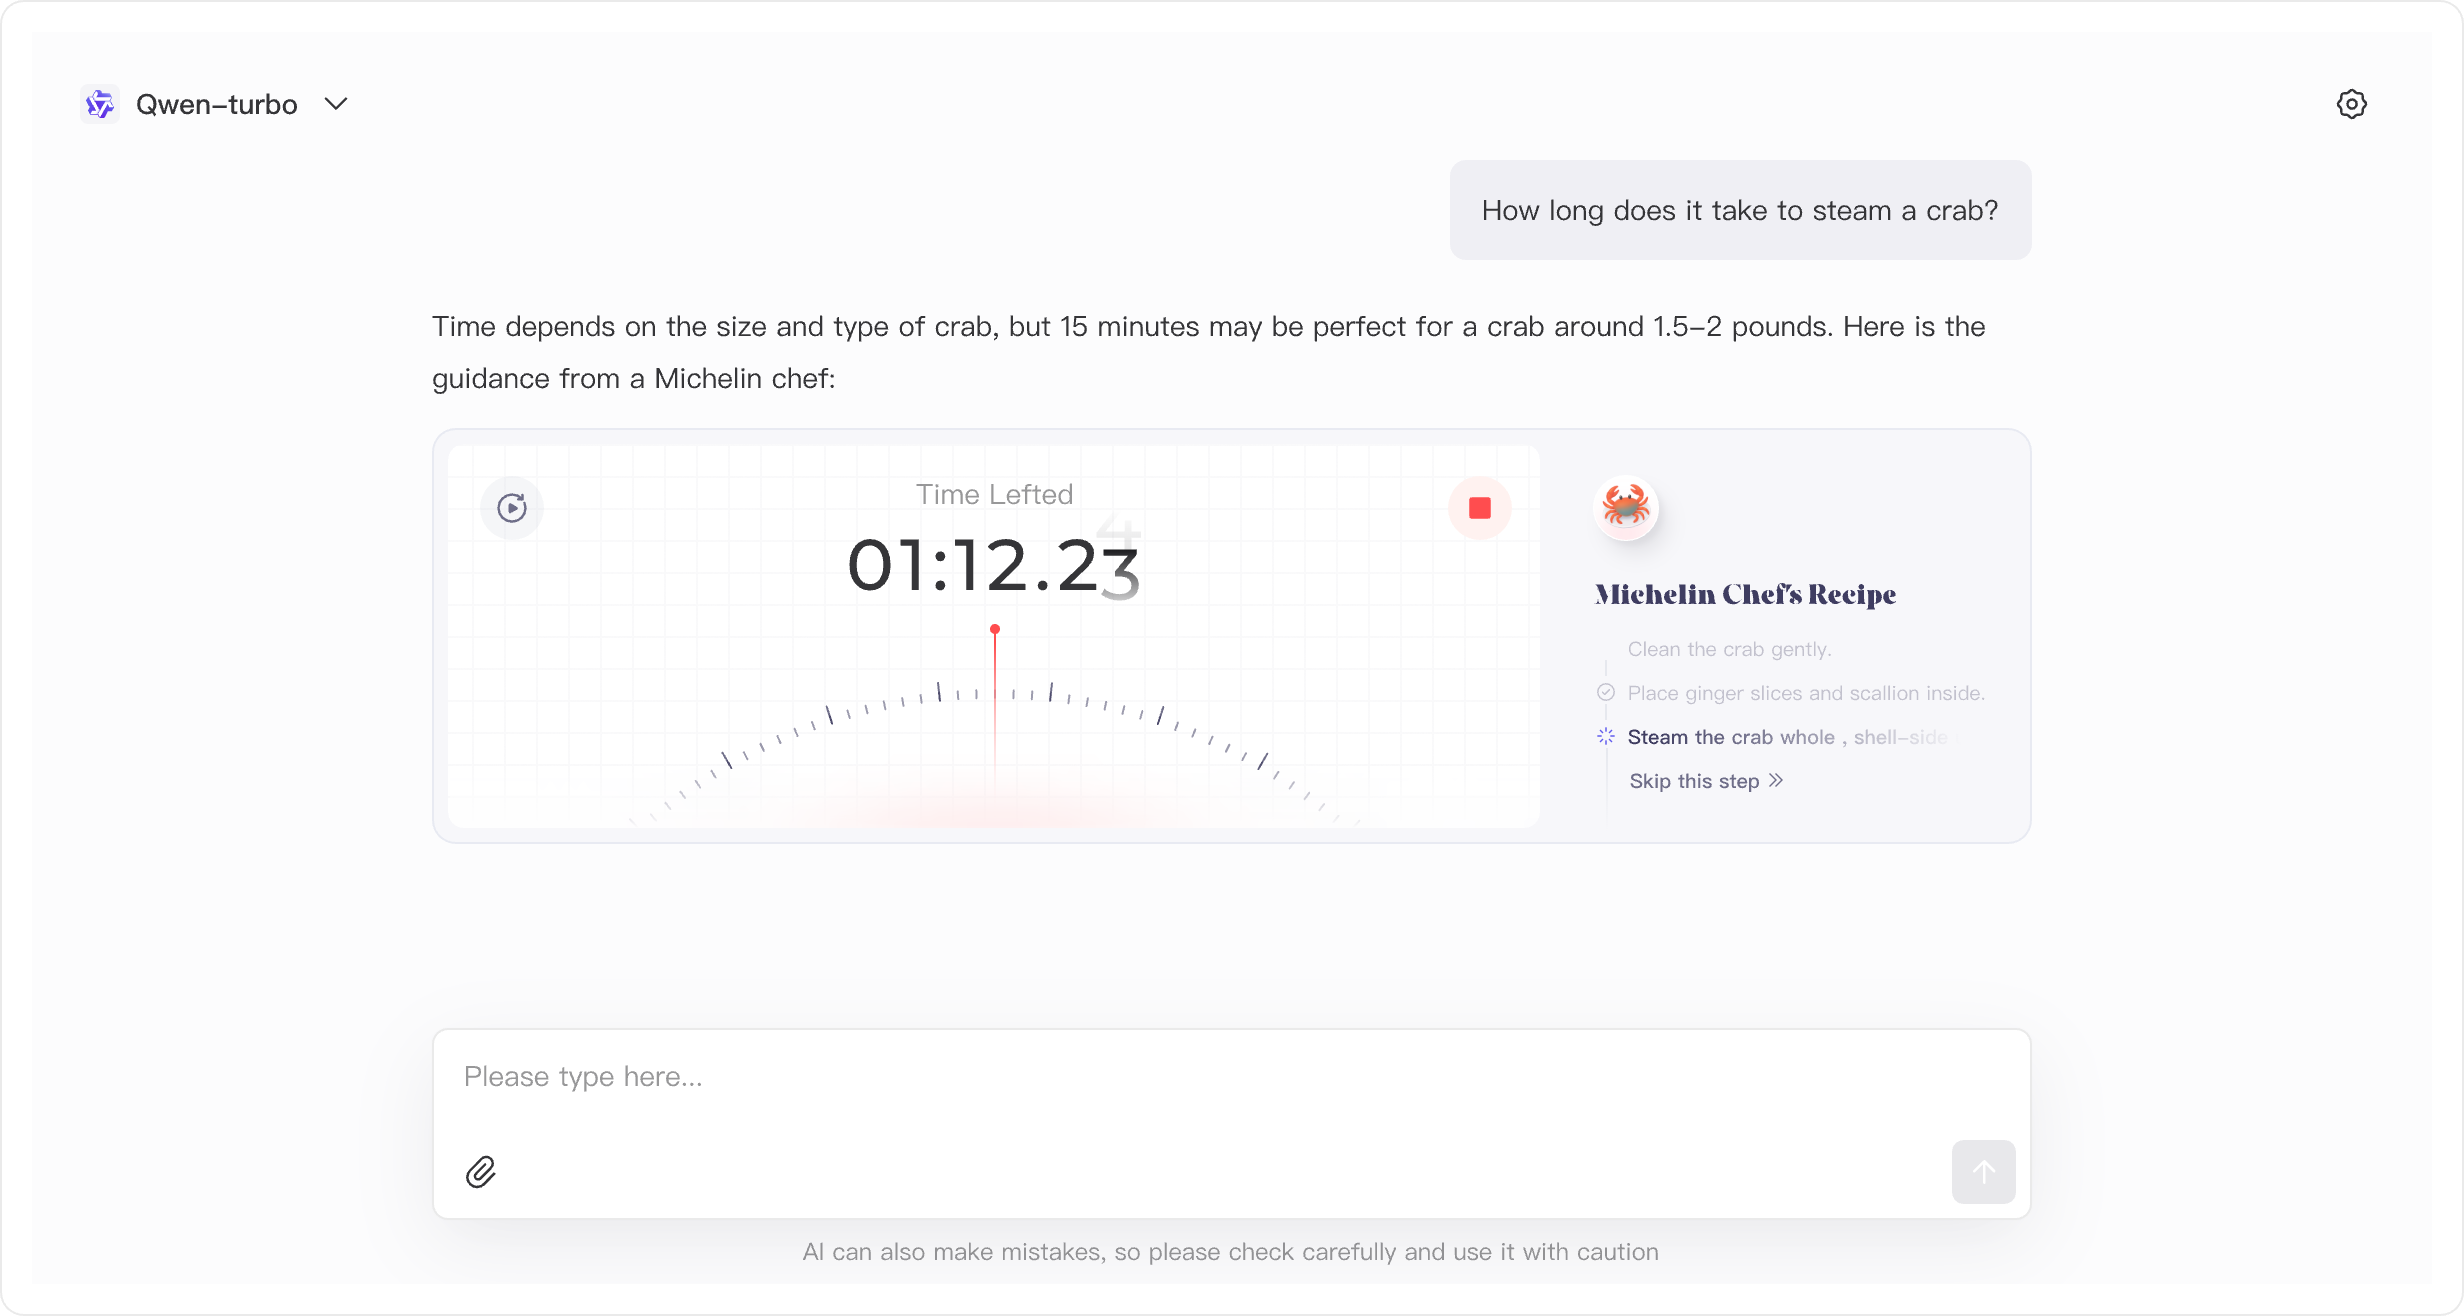Click the 01:12.23 time left readout

click(x=993, y=566)
